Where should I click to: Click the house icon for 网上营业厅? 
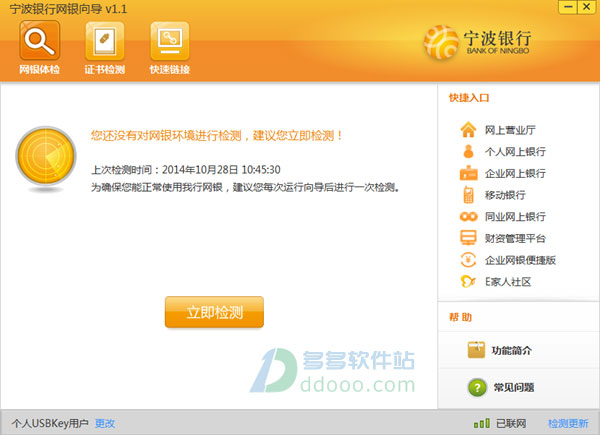[468, 130]
